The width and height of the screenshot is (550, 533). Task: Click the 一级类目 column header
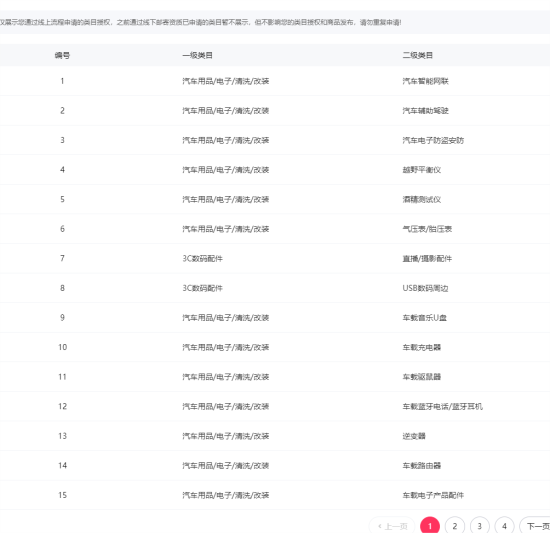pos(197,55)
